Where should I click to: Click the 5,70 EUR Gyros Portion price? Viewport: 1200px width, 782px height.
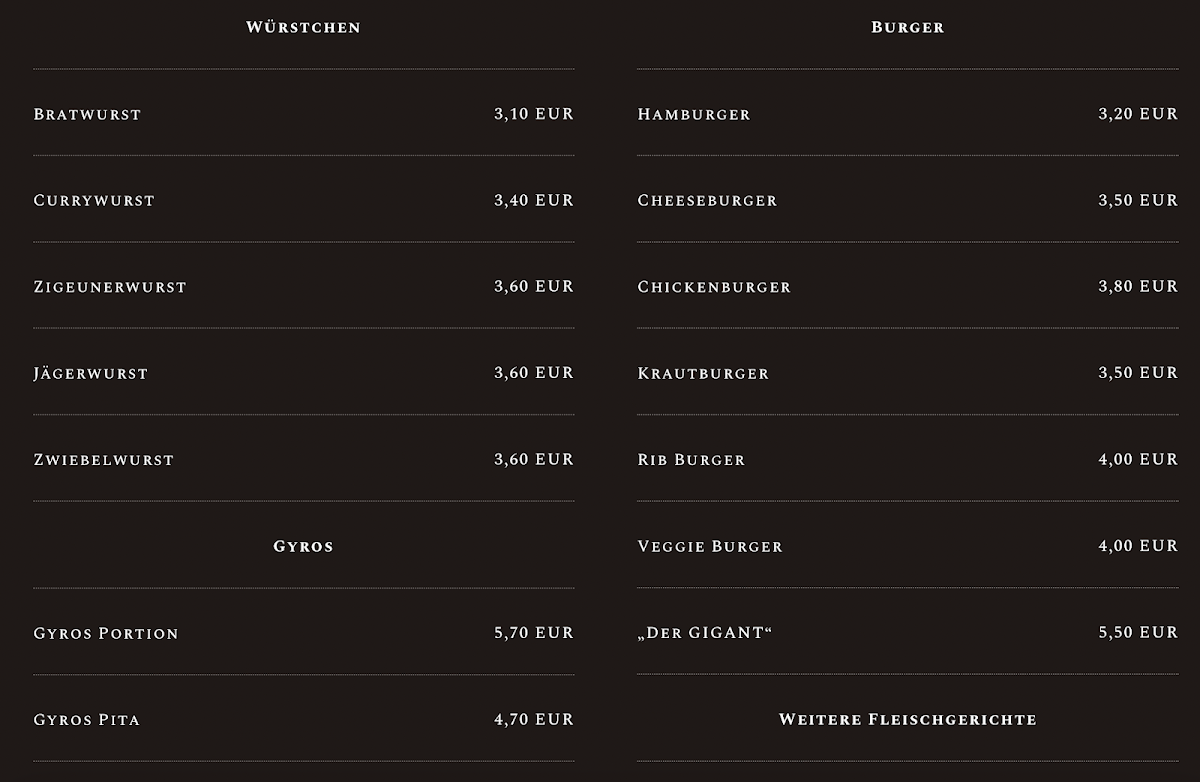coord(534,633)
